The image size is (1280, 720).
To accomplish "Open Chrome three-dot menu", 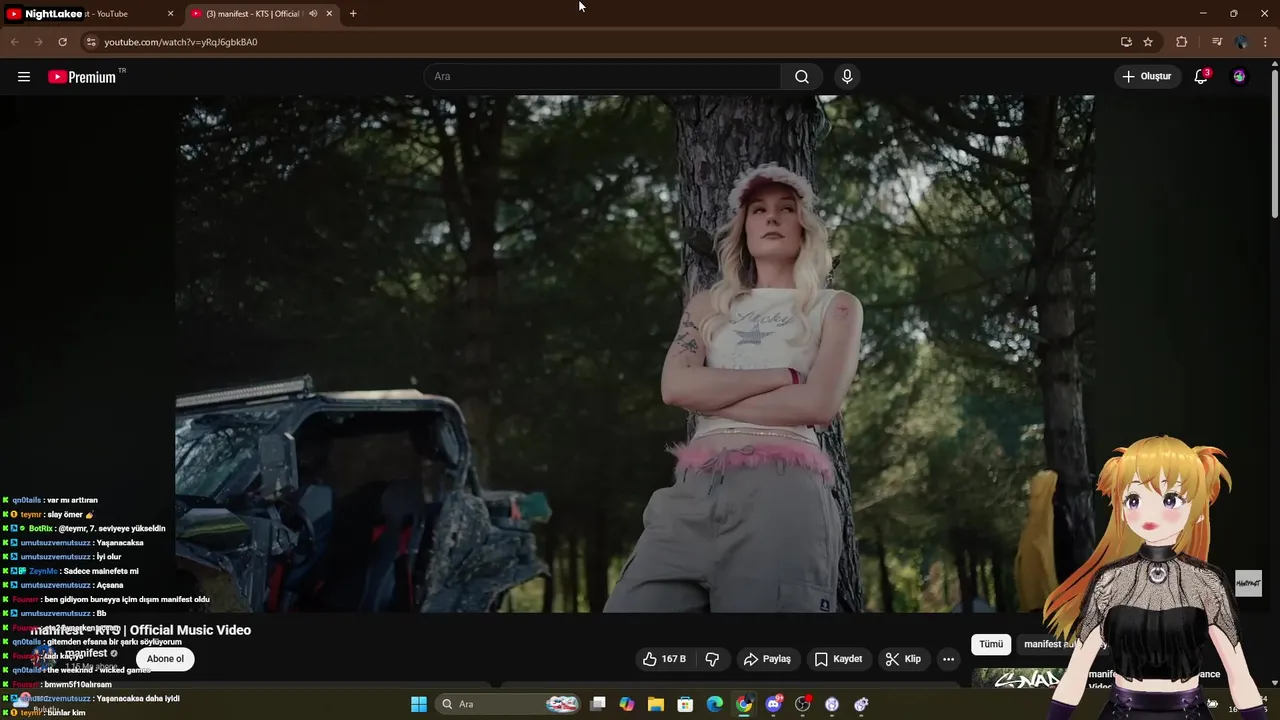I will (1266, 42).
